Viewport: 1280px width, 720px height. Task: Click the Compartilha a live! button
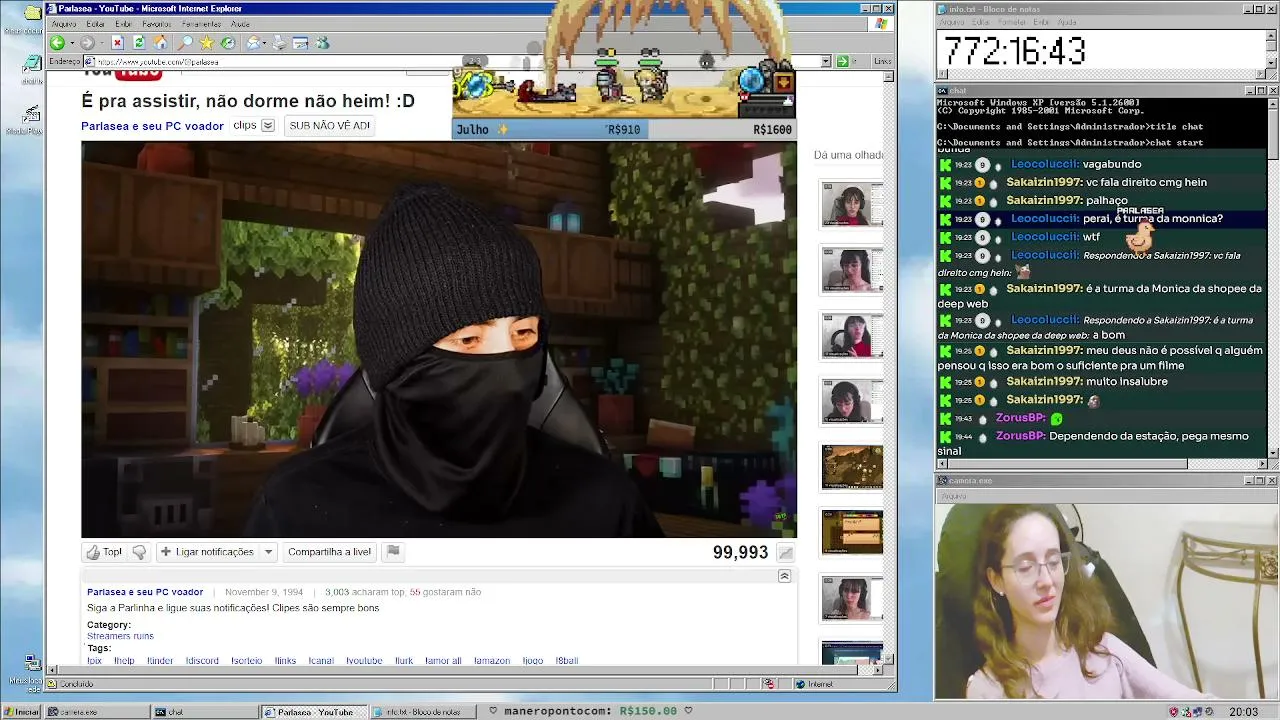(x=329, y=552)
